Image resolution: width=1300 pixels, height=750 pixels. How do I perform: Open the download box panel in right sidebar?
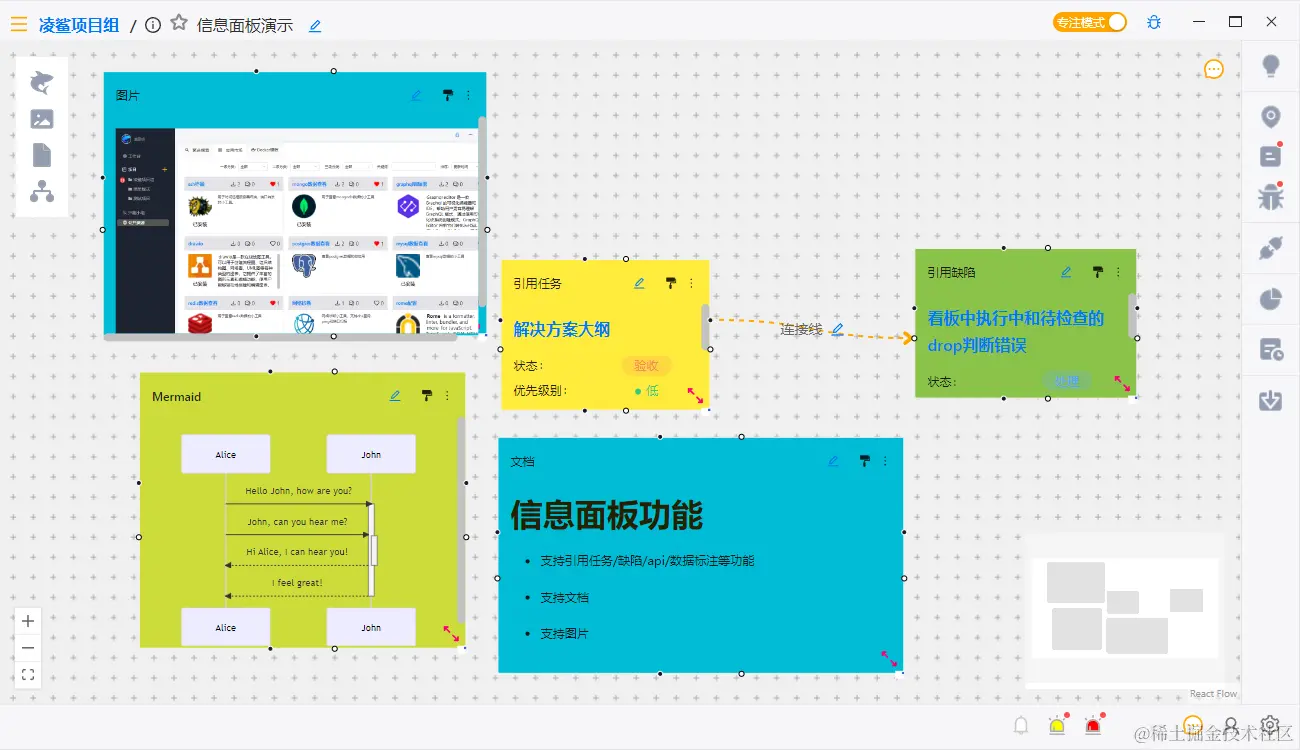click(x=1271, y=400)
